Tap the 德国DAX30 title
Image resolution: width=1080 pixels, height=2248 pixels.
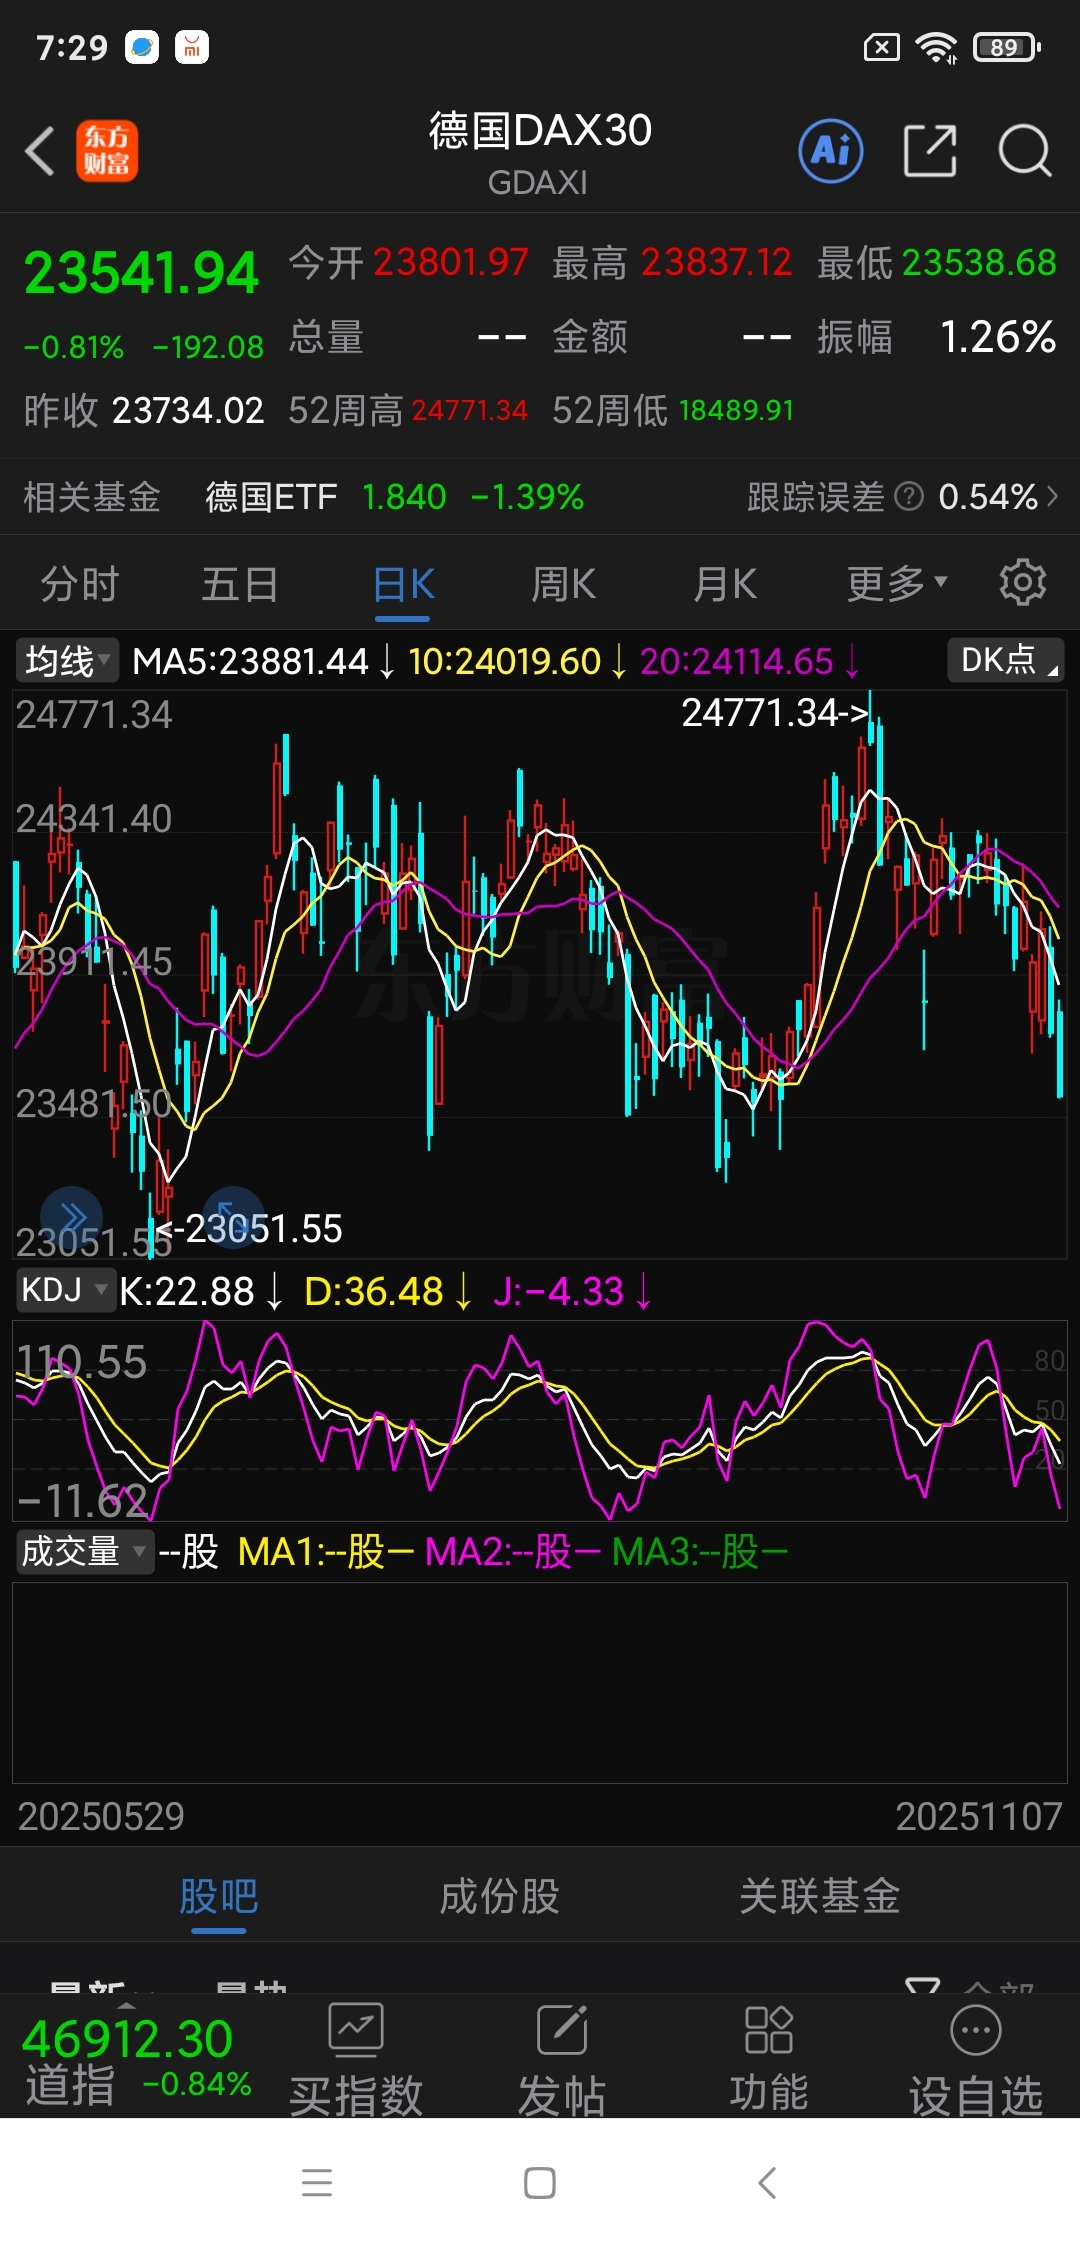click(540, 130)
